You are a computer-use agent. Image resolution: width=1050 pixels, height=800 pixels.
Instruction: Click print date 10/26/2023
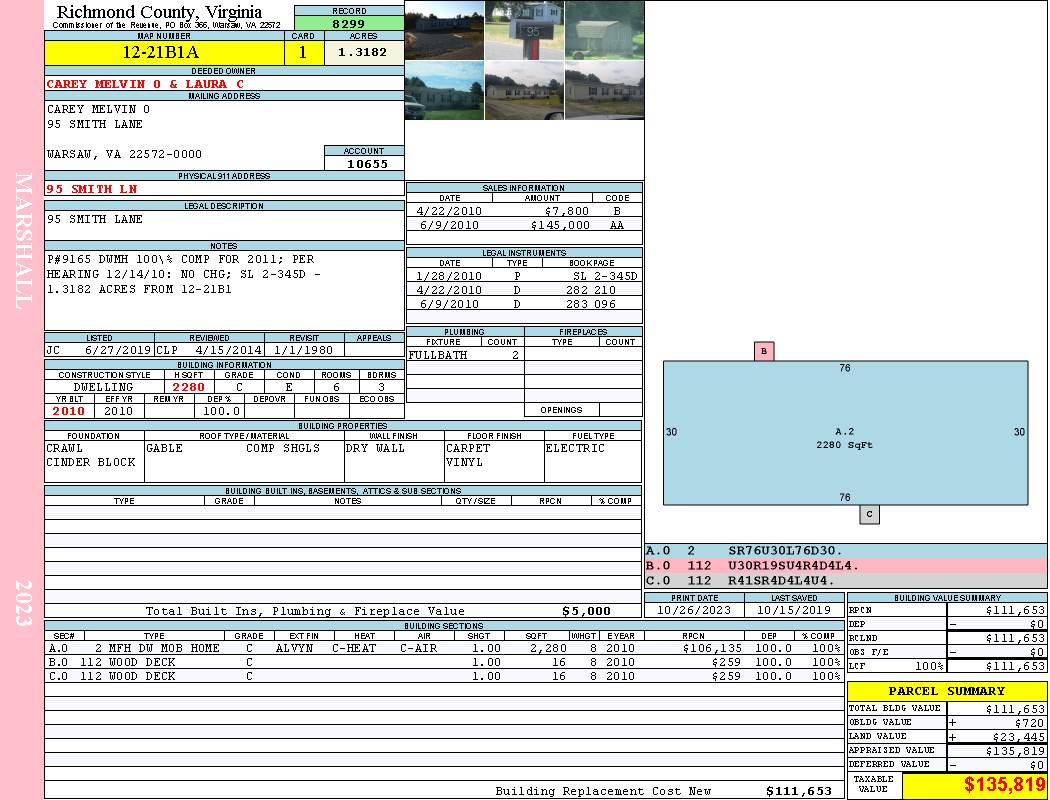694,610
